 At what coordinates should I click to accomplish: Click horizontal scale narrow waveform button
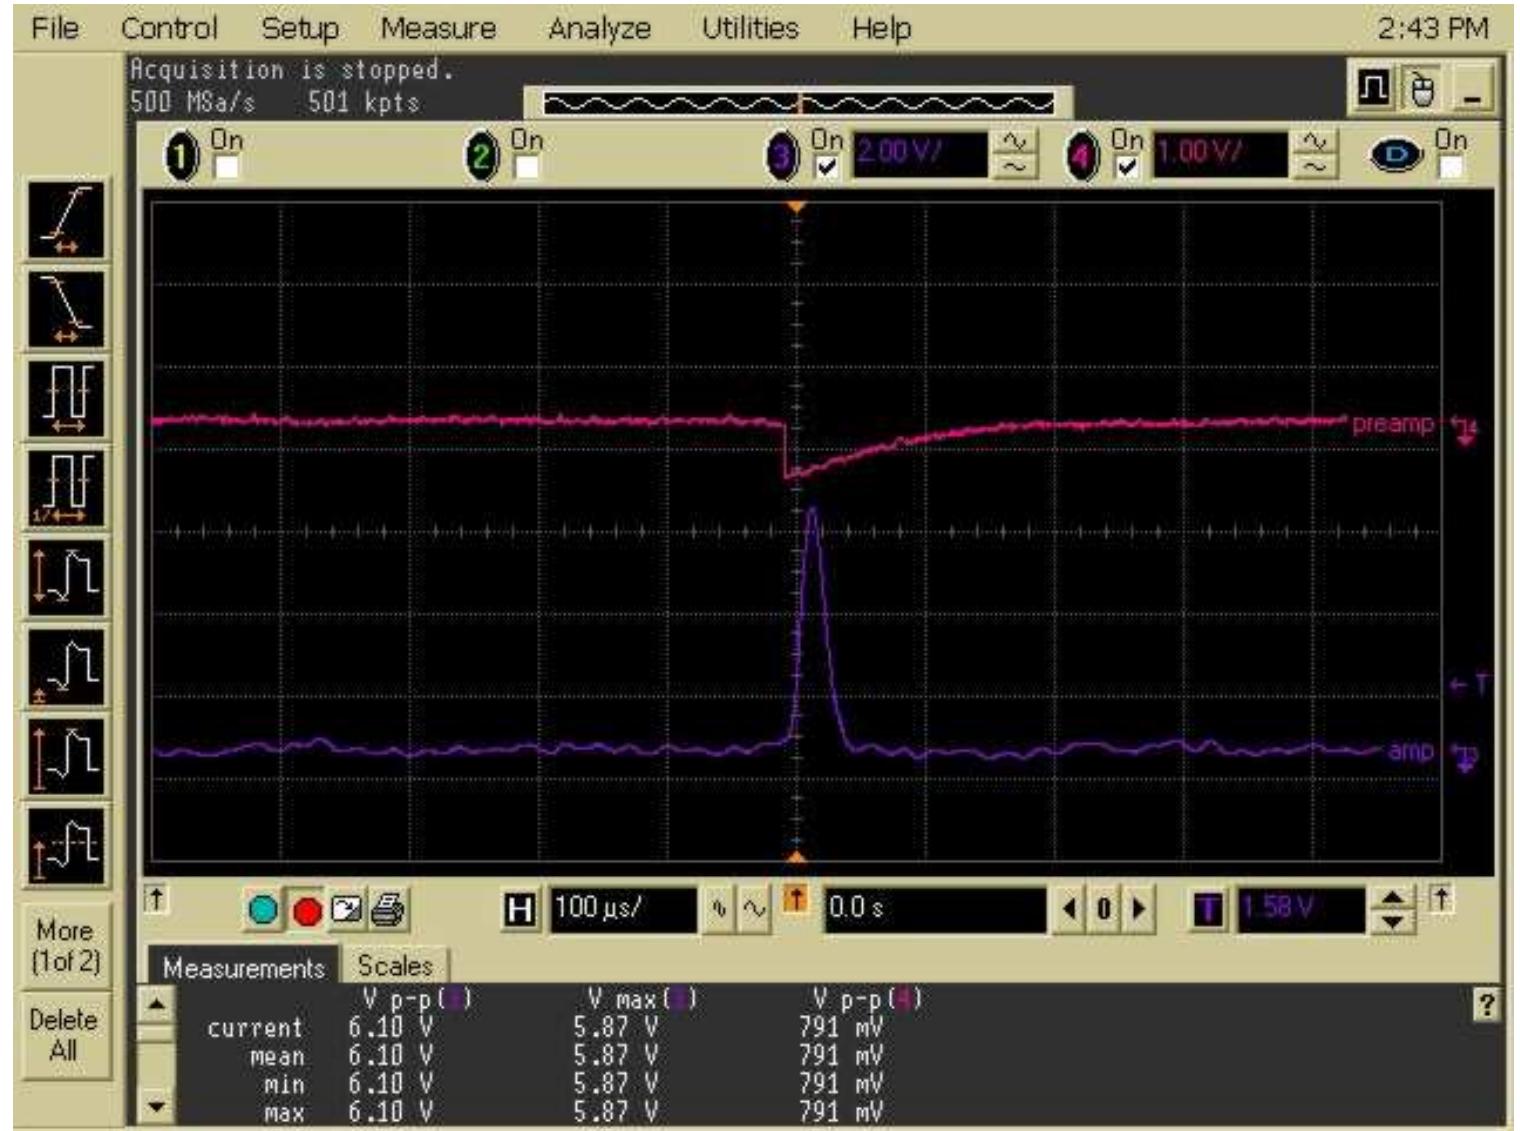719,909
